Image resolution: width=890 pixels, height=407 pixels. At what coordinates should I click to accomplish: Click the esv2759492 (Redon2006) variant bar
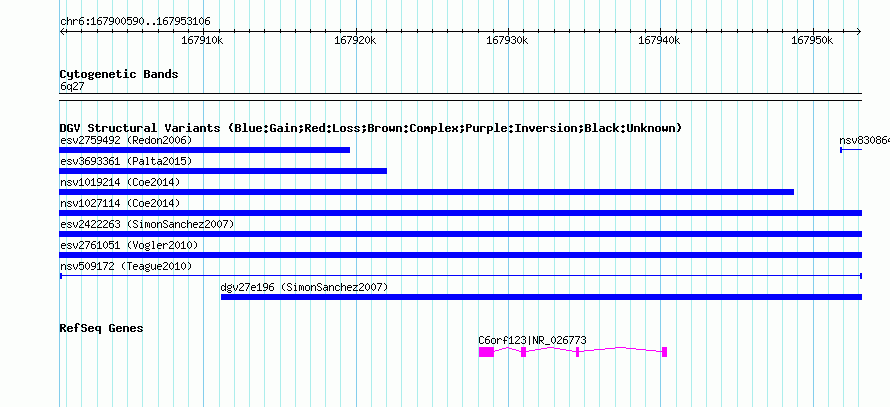point(204,150)
